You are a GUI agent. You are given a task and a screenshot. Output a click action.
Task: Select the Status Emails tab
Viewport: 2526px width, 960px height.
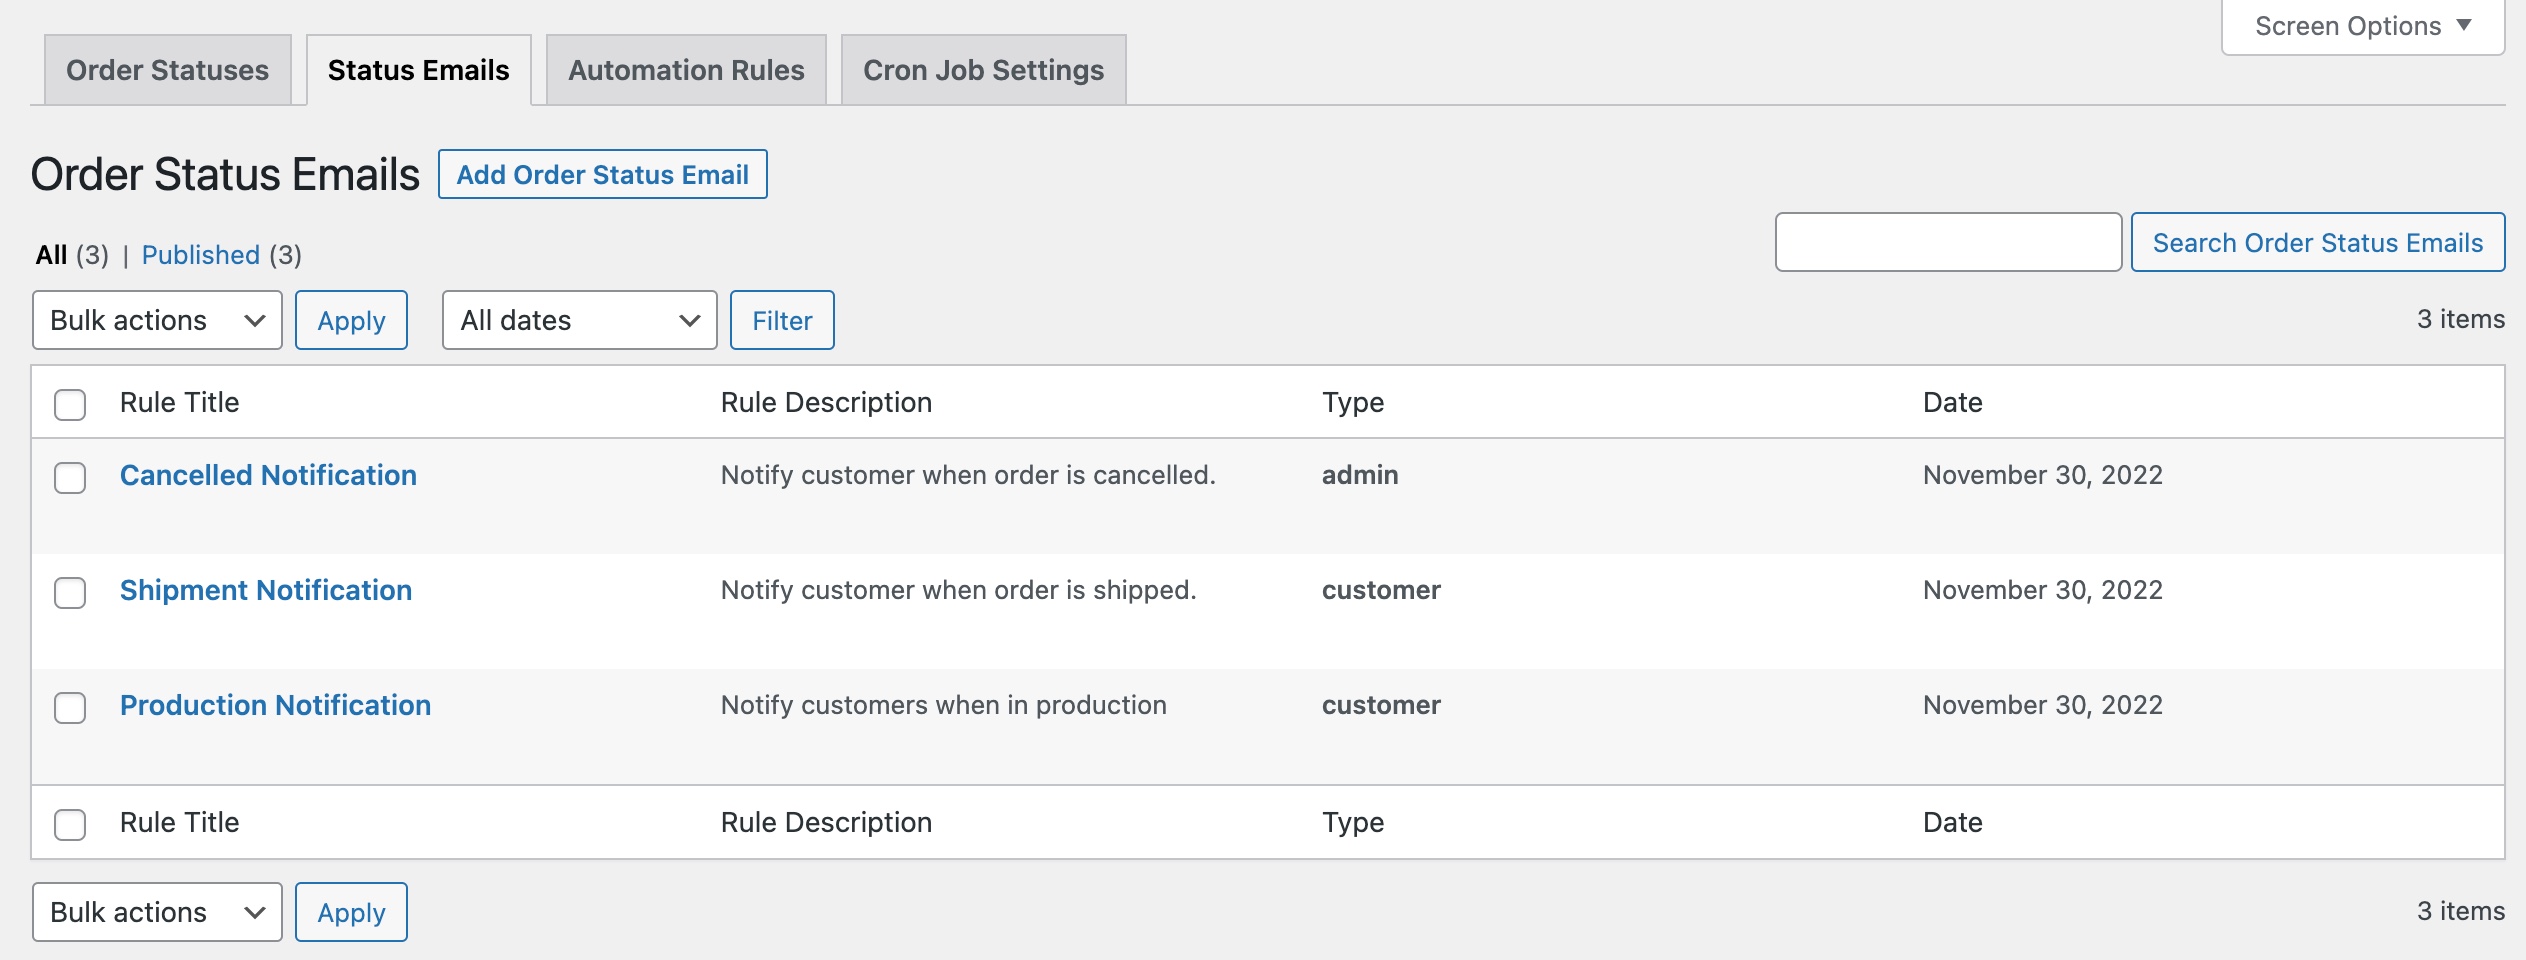click(x=419, y=68)
